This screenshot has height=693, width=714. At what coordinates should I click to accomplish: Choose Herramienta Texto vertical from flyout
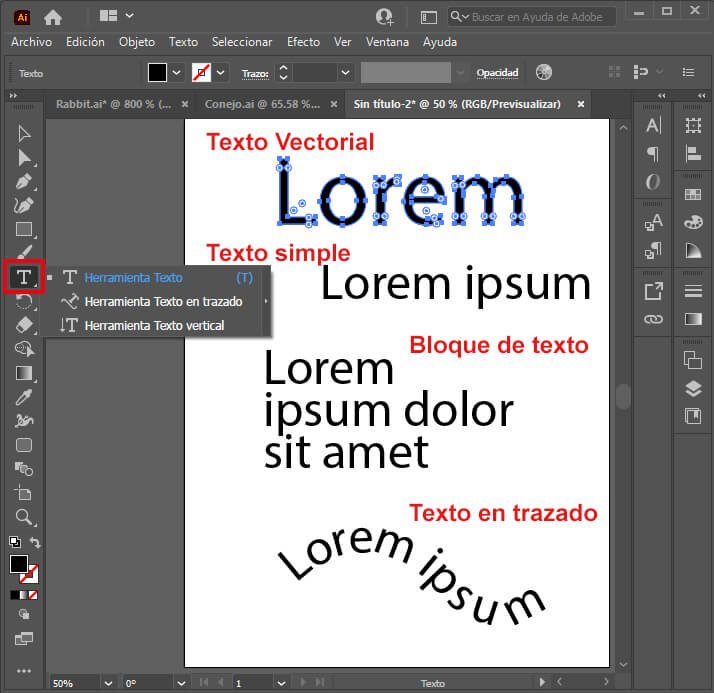154,326
